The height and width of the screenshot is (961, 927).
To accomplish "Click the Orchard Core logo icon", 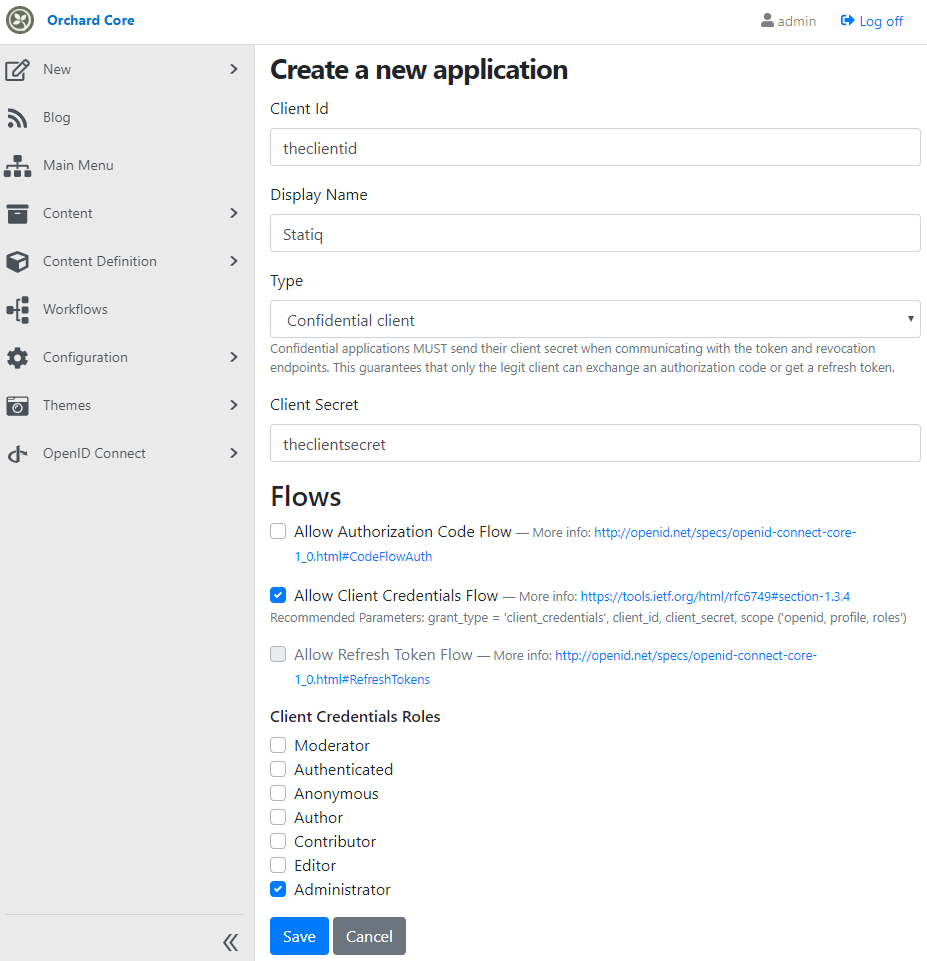I will [20, 20].
